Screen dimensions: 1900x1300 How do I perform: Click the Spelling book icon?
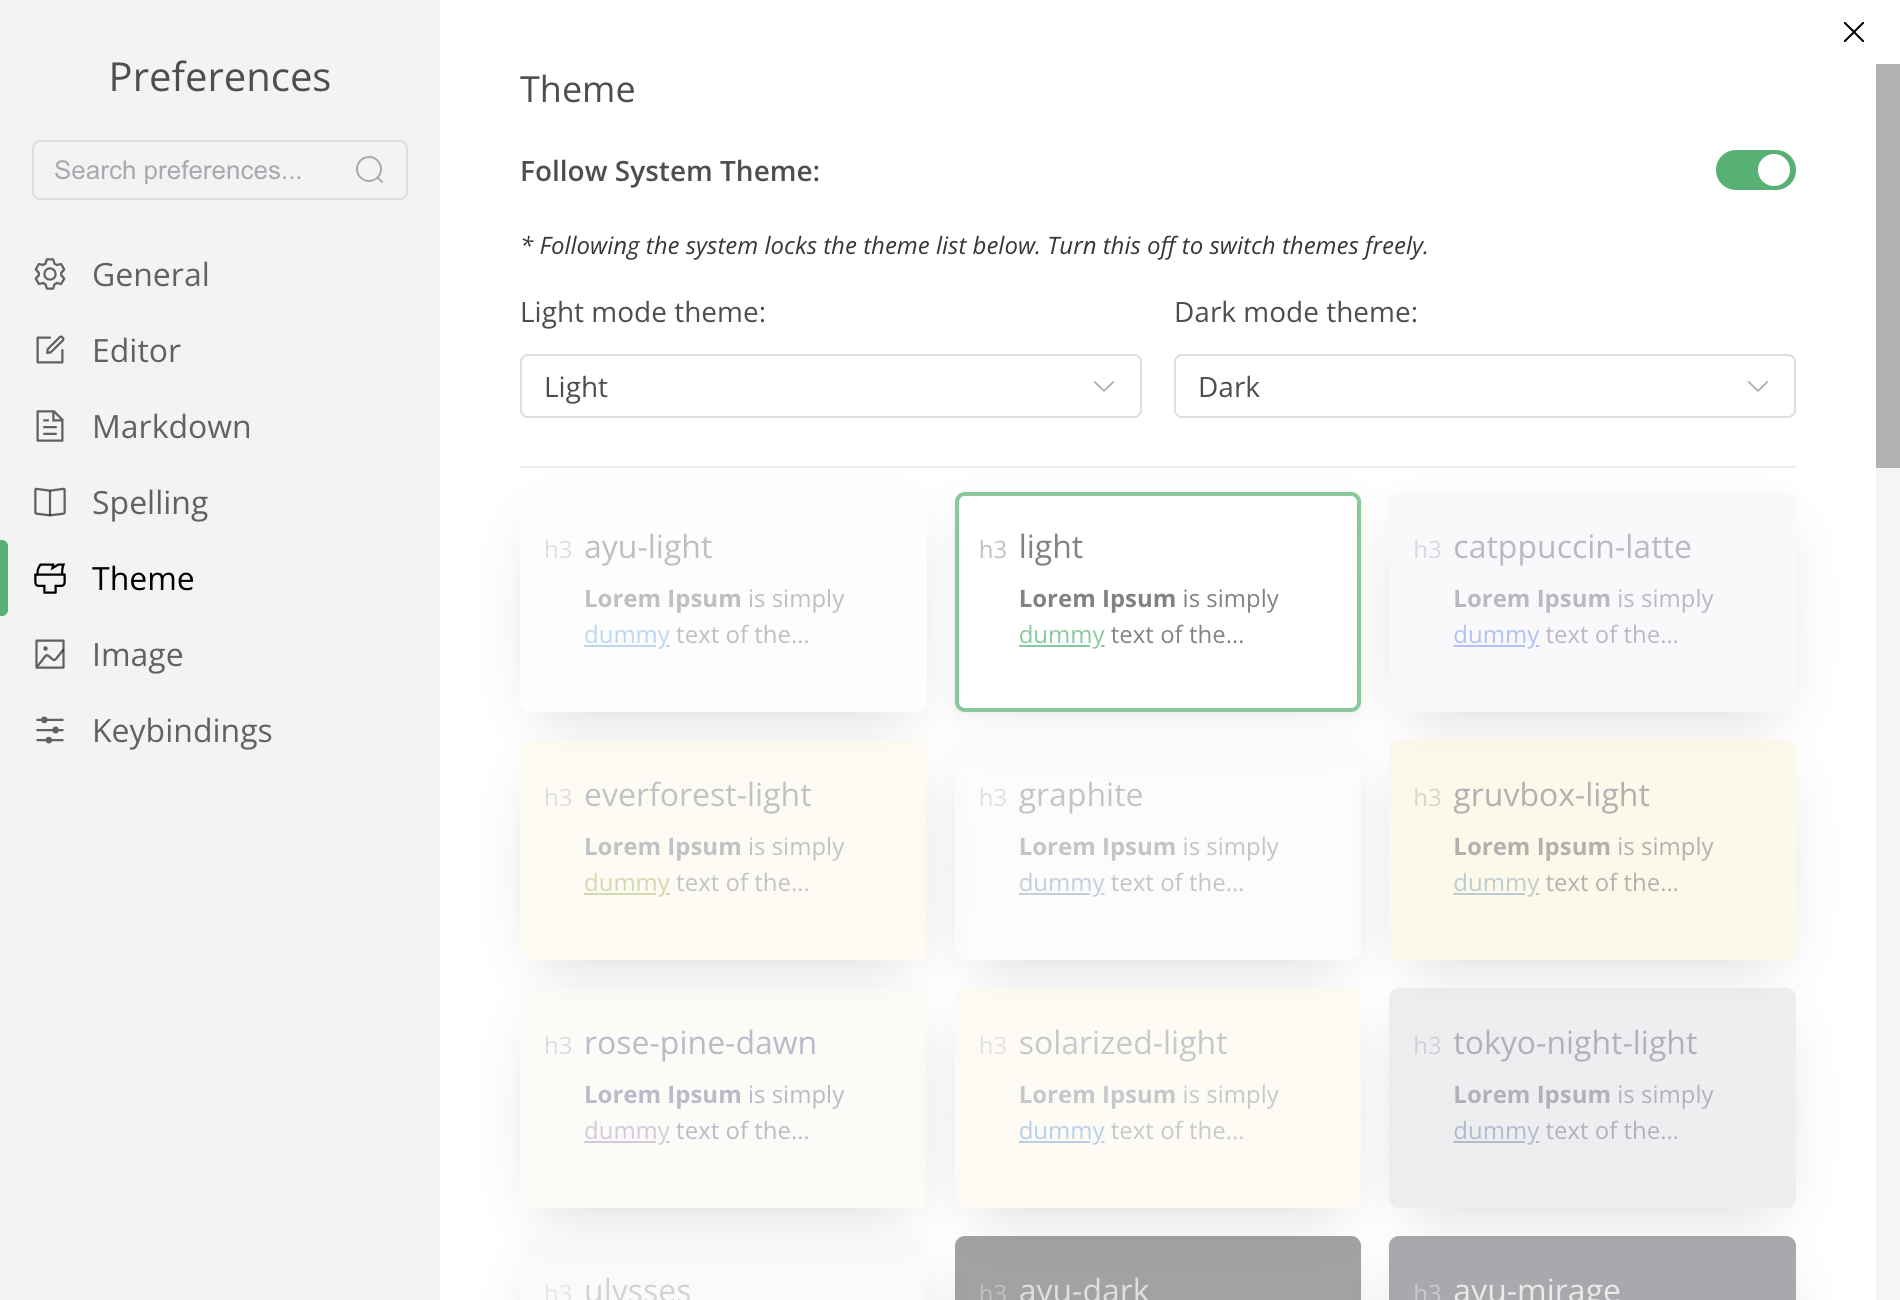tap(50, 502)
